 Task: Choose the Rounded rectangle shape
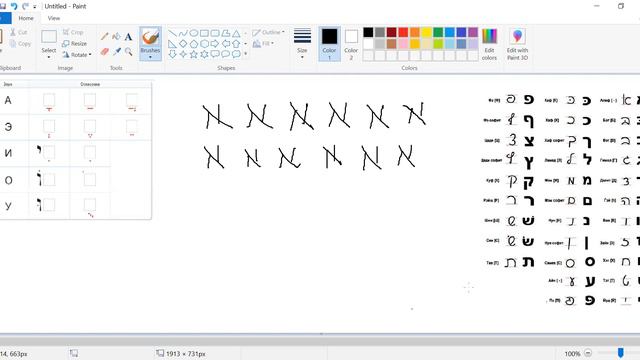215,33
